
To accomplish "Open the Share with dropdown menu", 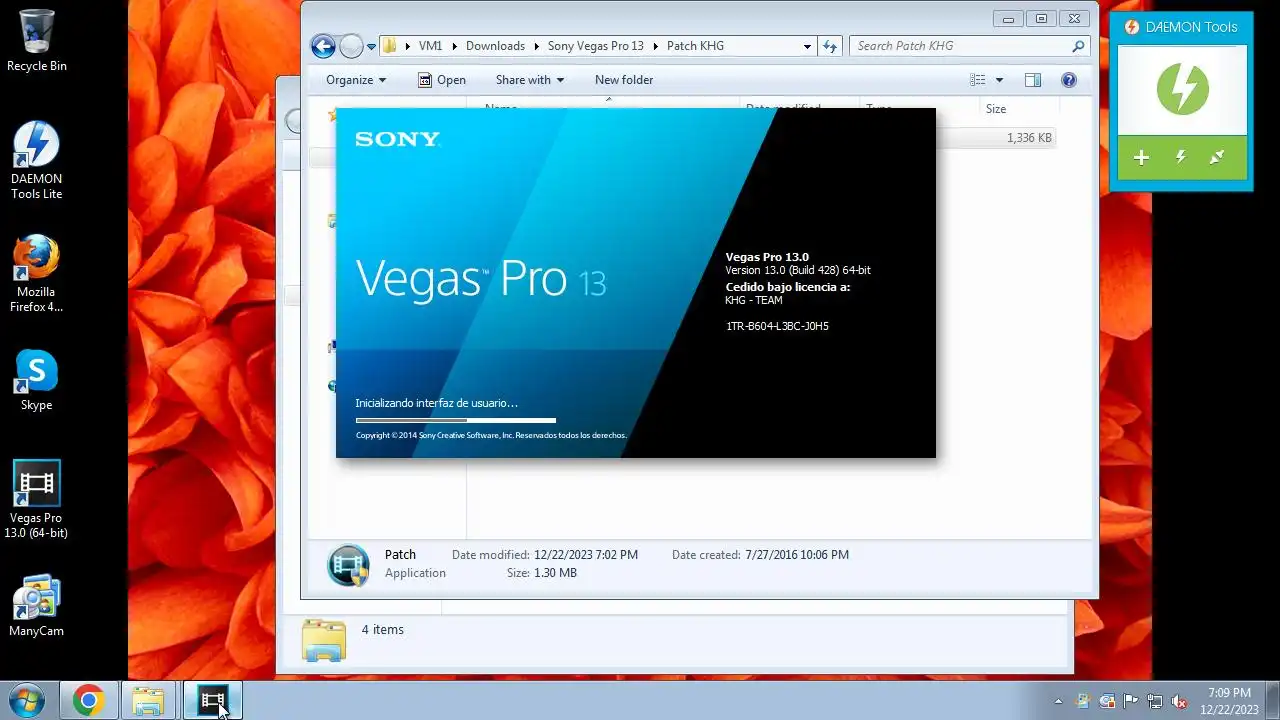I will 530,80.
